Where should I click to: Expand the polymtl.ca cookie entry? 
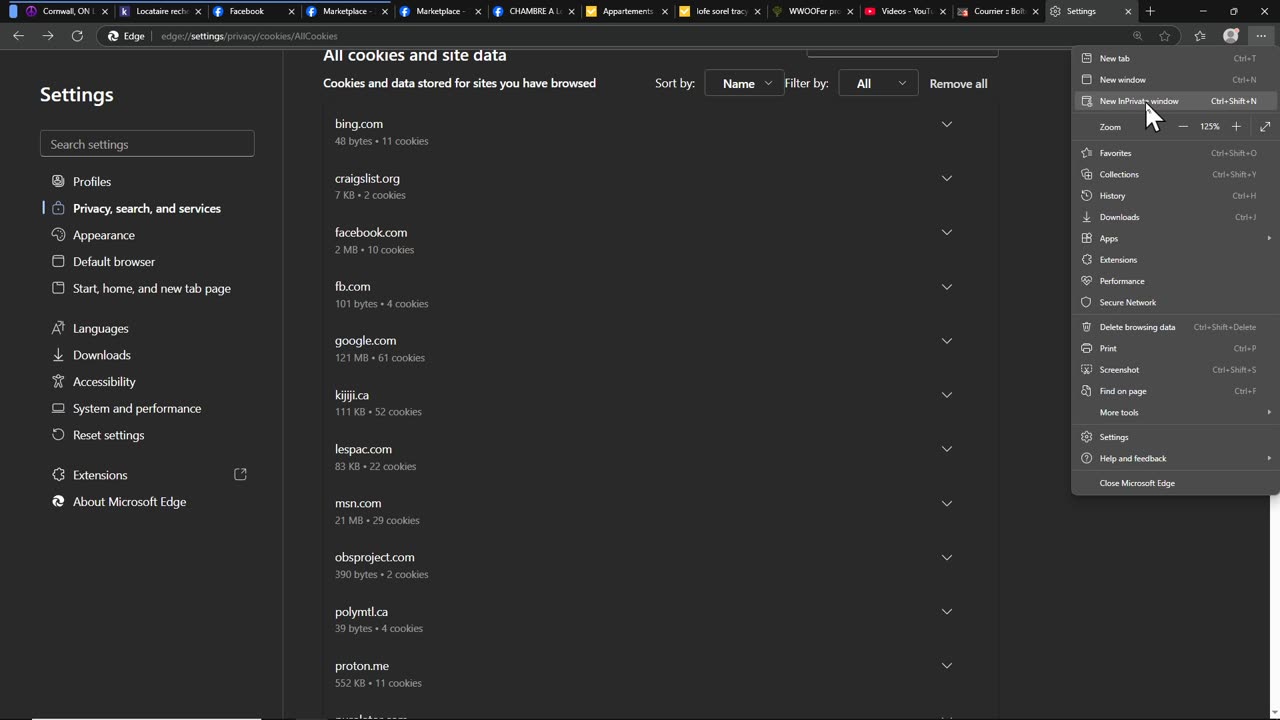(x=946, y=612)
